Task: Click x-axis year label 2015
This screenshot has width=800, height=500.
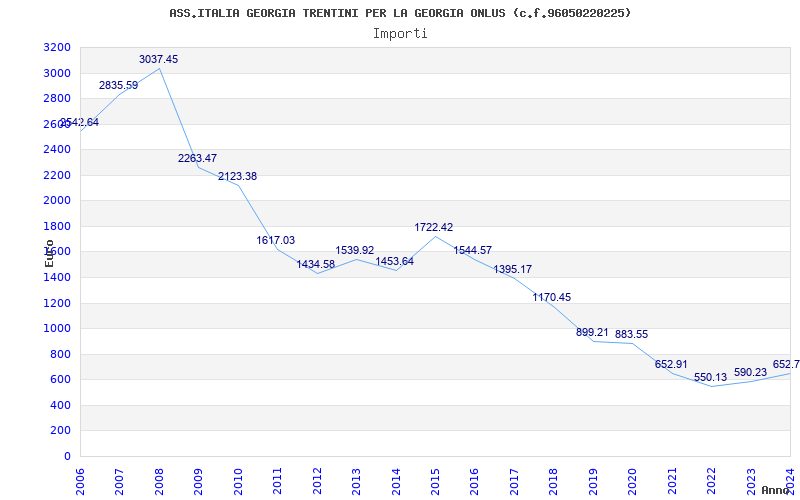Action: pyautogui.click(x=435, y=482)
